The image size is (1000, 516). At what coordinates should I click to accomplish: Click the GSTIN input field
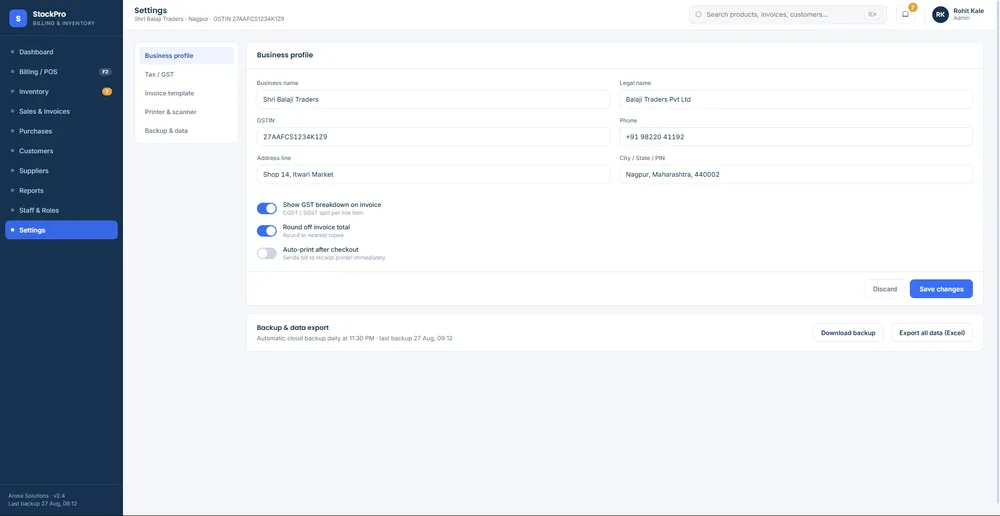[x=433, y=136]
